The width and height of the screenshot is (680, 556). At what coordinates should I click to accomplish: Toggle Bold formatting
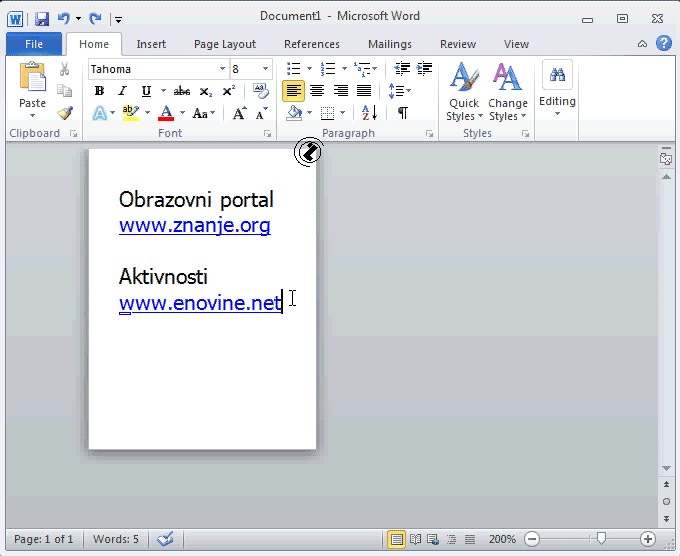[x=99, y=91]
